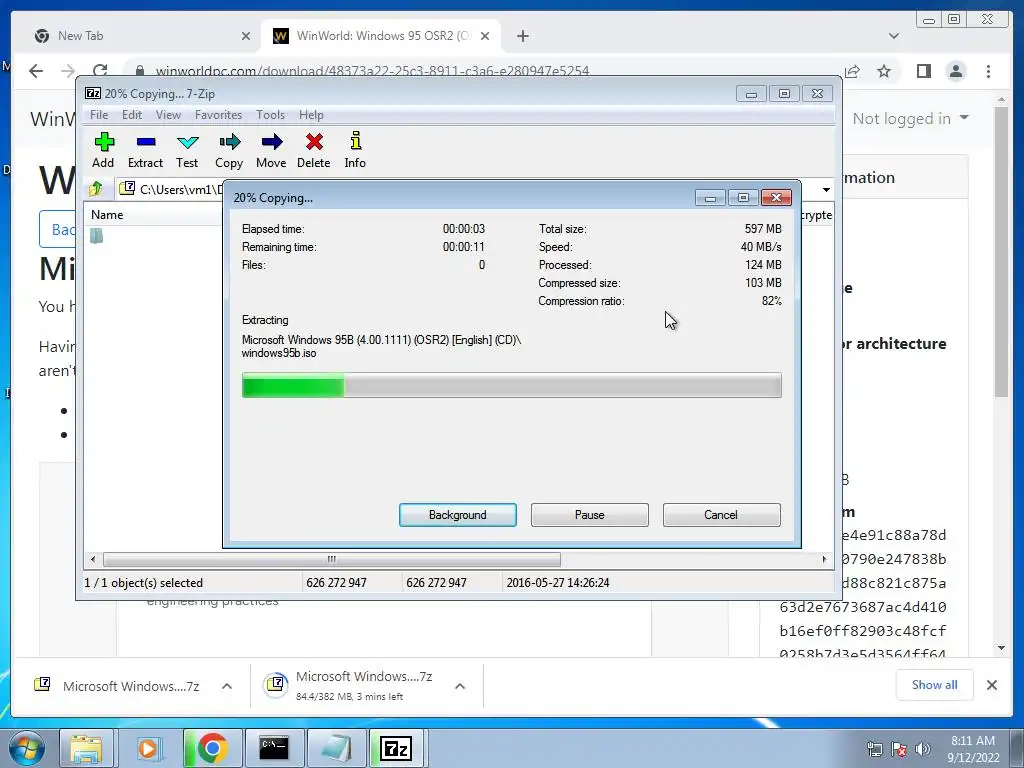This screenshot has width=1024, height=768.
Task: Click the 7-Zip horizontal scrollbar thumb
Action: (332, 559)
